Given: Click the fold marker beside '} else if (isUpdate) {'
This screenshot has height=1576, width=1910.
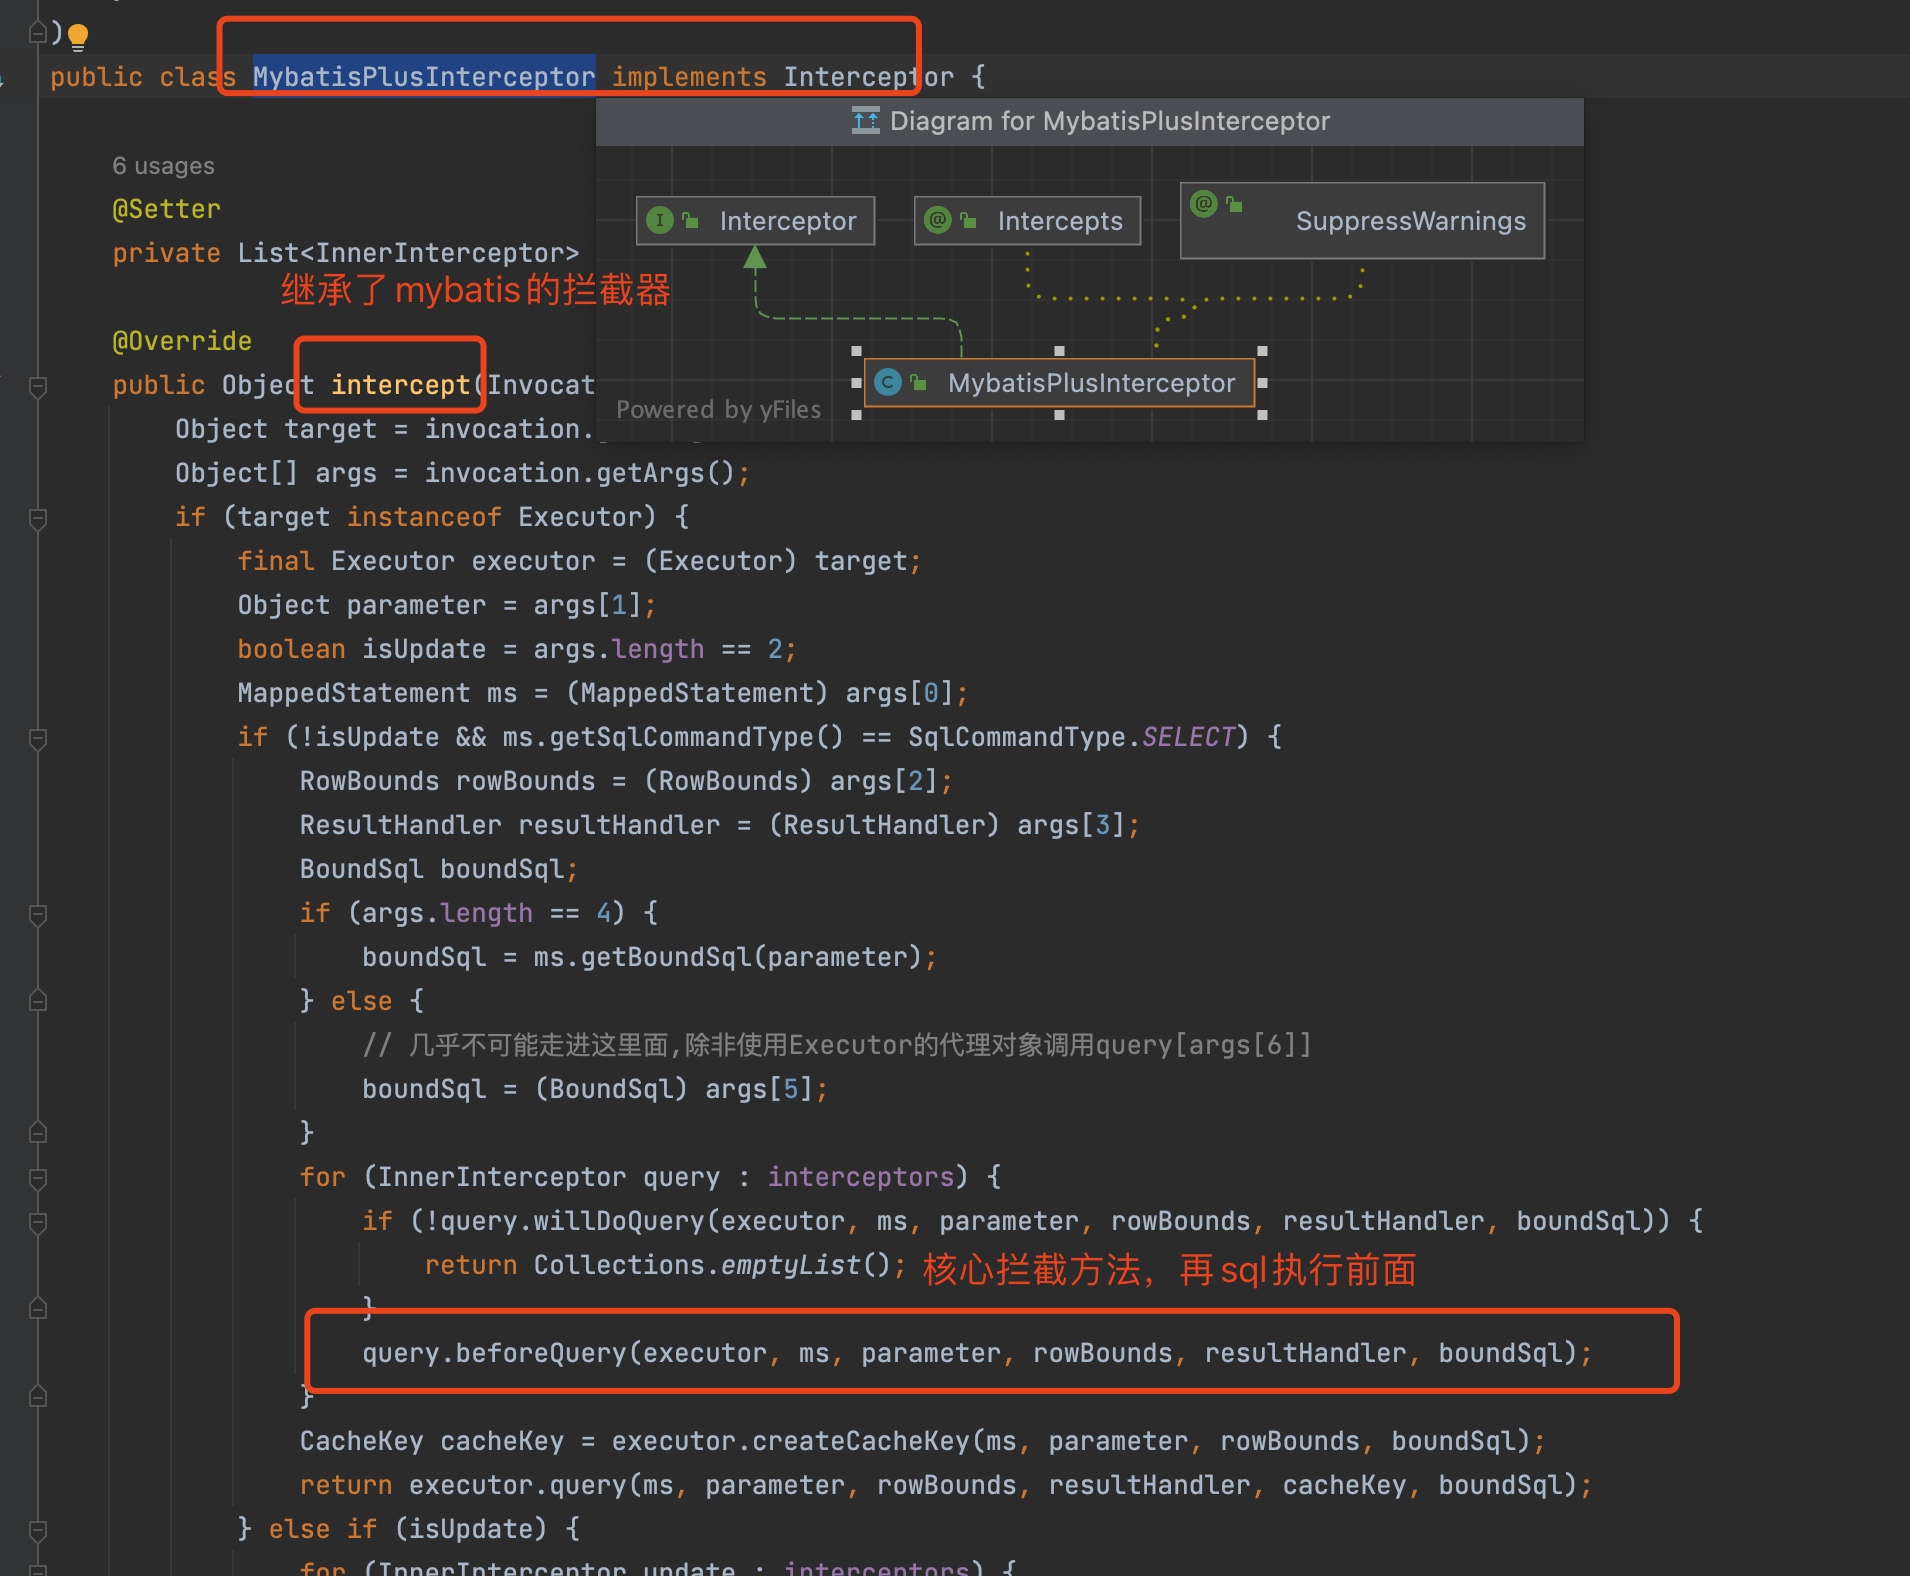Looking at the screenshot, I should tap(38, 1530).
